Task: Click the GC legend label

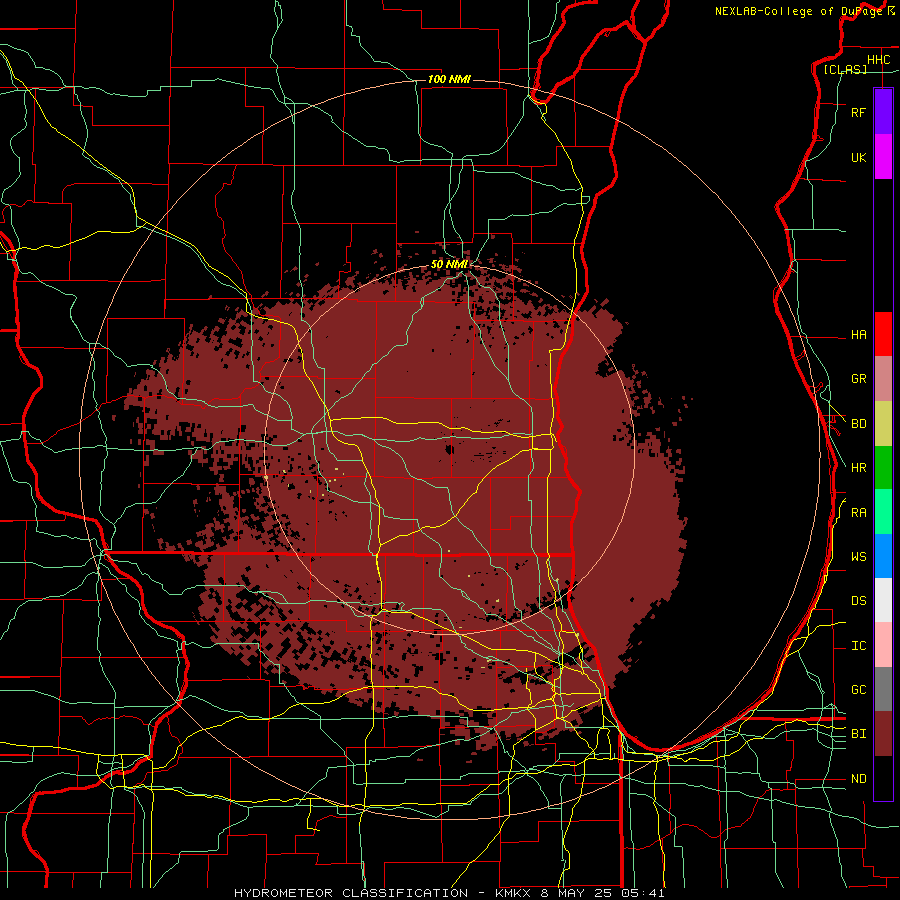Action: [x=858, y=690]
